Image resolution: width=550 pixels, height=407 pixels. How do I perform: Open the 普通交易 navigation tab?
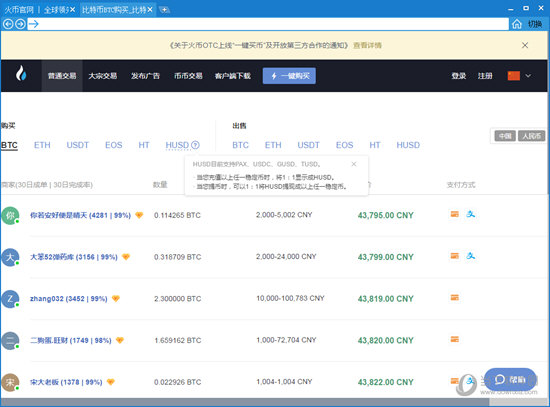(62, 76)
